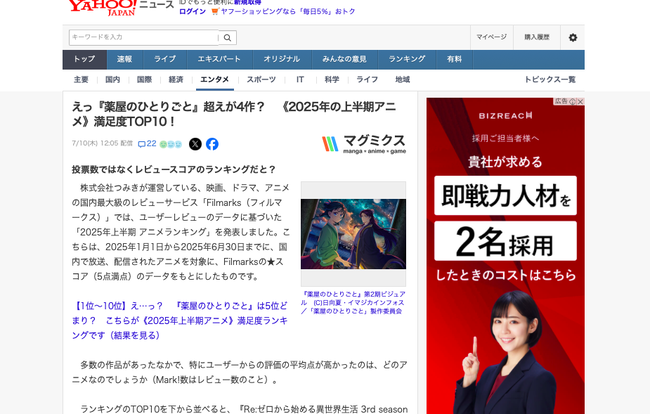Focus the keyword search input field
This screenshot has height=414, width=650.
point(143,37)
